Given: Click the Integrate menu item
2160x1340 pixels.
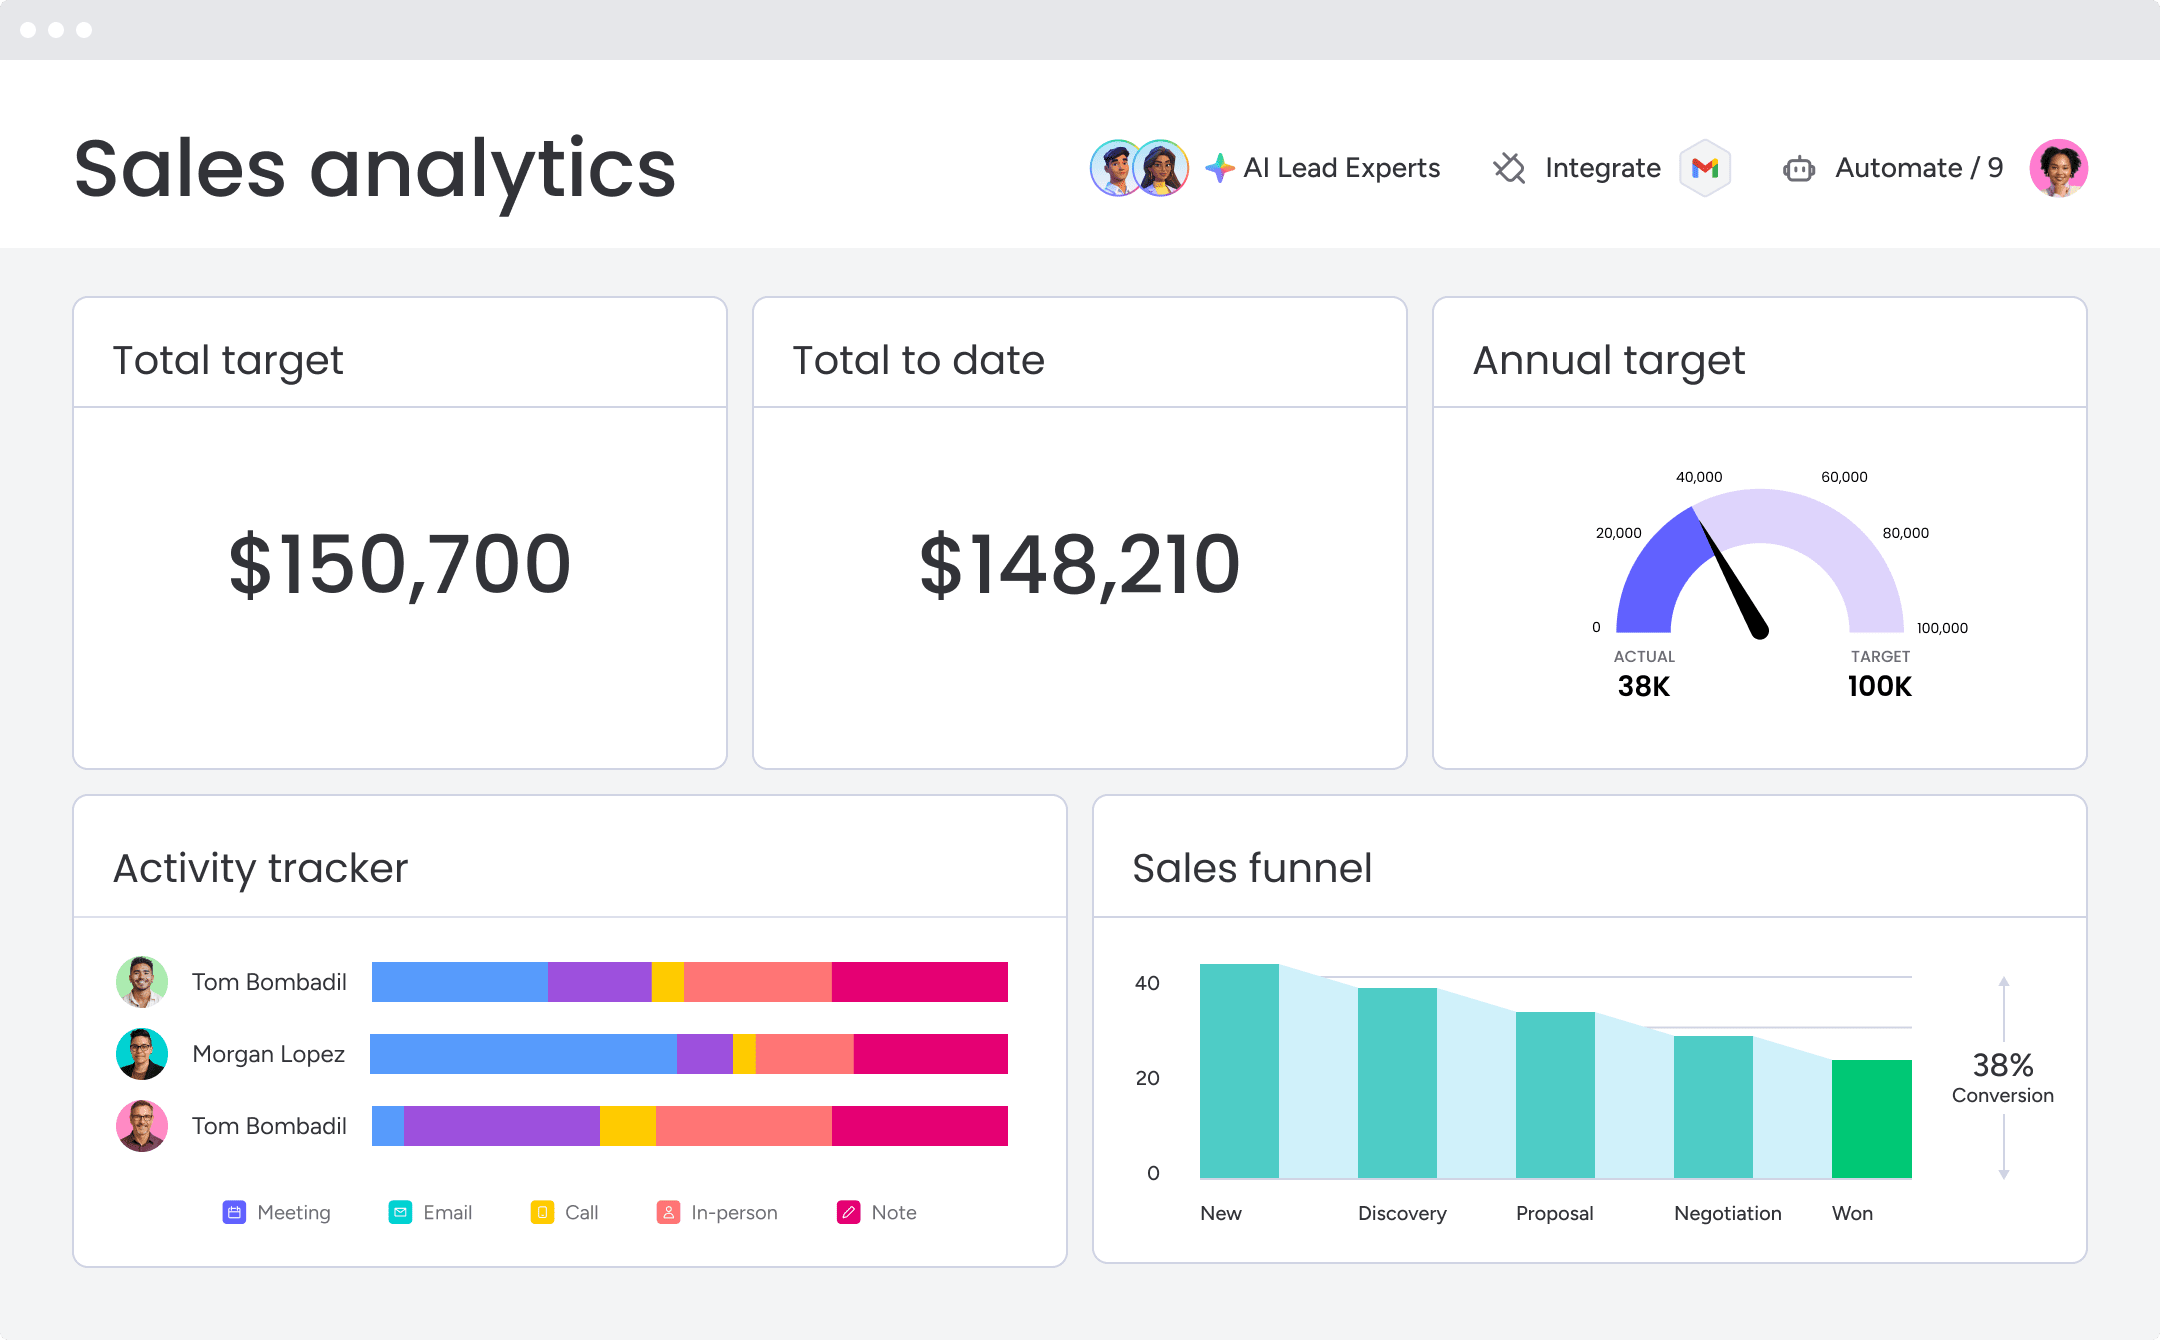Looking at the screenshot, I should click(x=1601, y=167).
